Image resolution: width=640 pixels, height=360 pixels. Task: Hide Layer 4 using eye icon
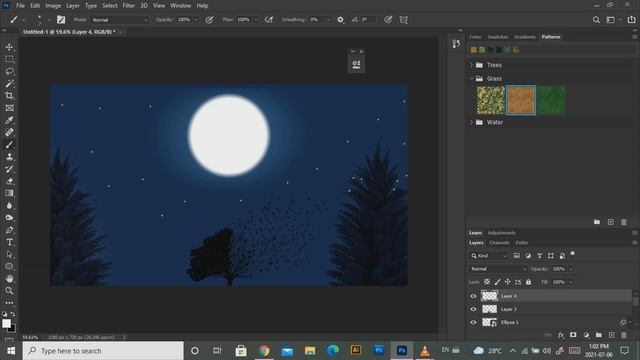(473, 296)
